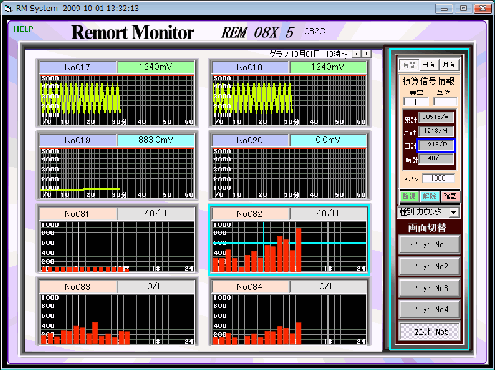Image resolution: width=495 pixels, height=370 pixels.
Task: Close the RM System window
Action: pyautogui.click(x=482, y=8)
